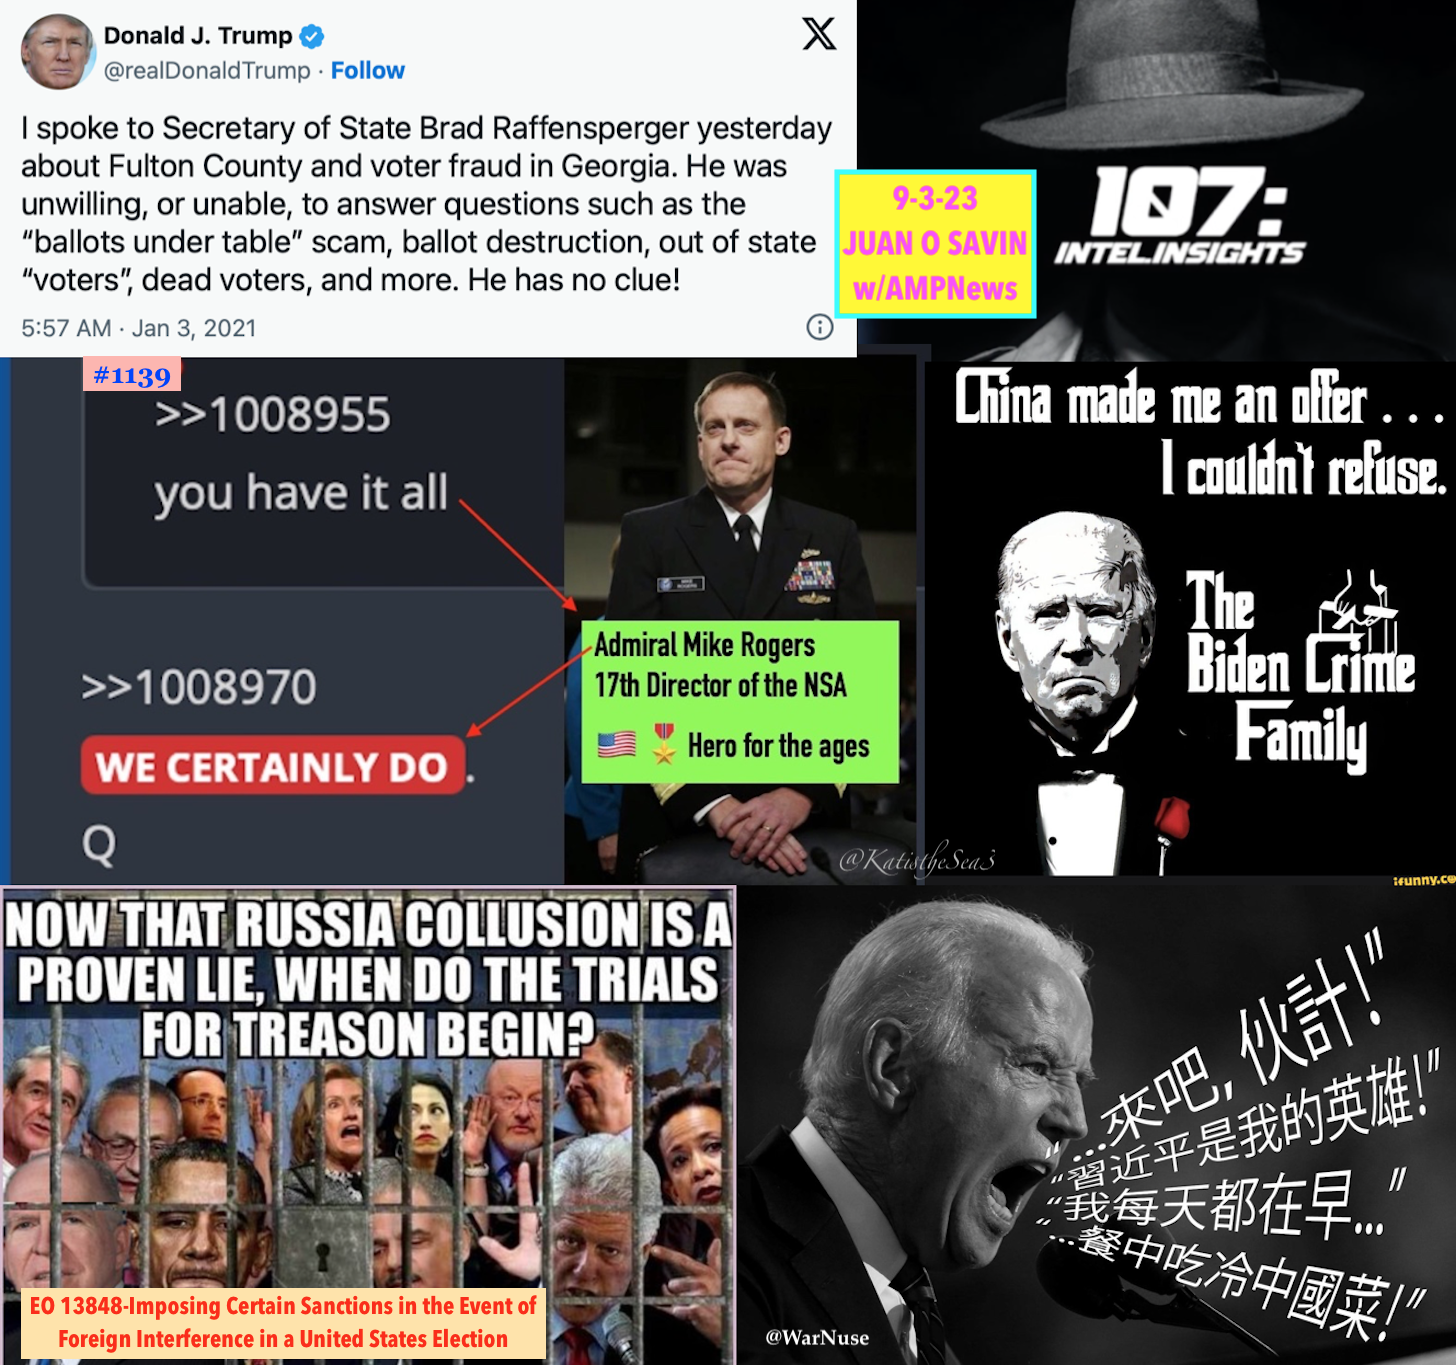Click the #1139 post number tag

[132, 375]
